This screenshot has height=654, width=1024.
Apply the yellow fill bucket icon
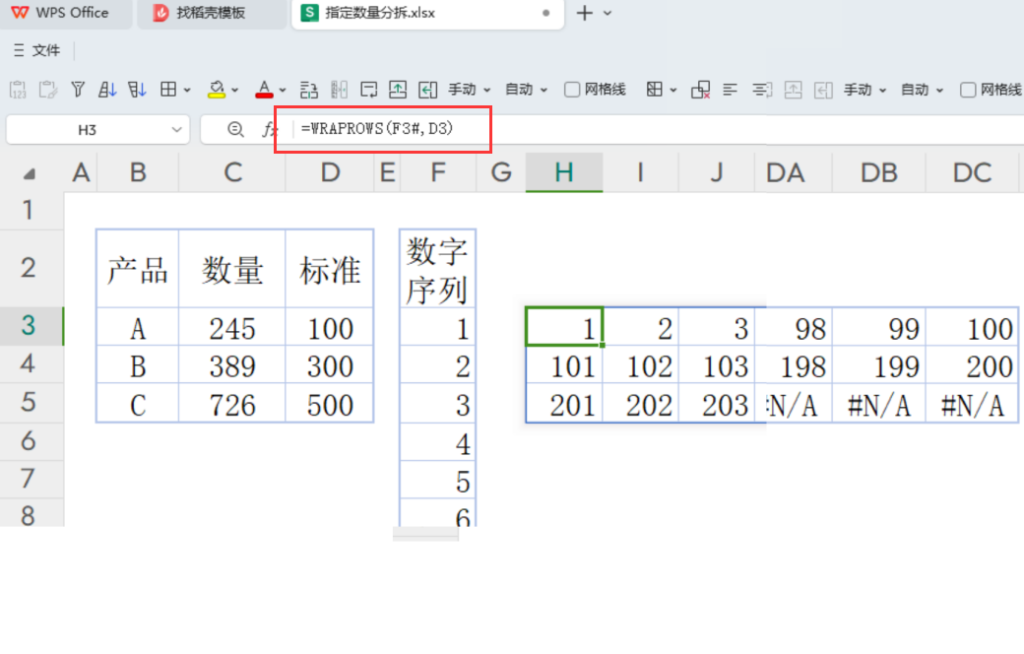coord(216,88)
